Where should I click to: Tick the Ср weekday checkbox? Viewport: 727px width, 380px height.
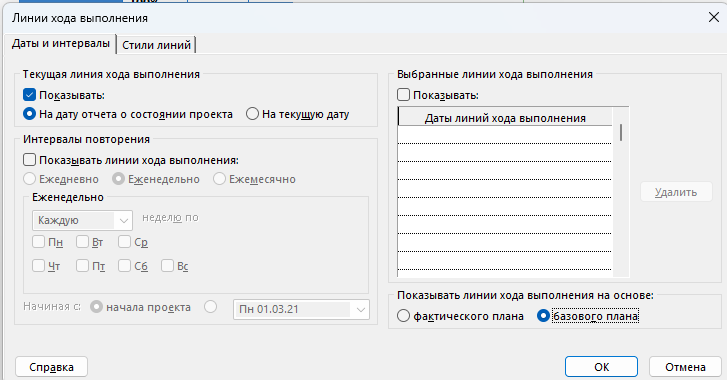pyautogui.click(x=124, y=242)
